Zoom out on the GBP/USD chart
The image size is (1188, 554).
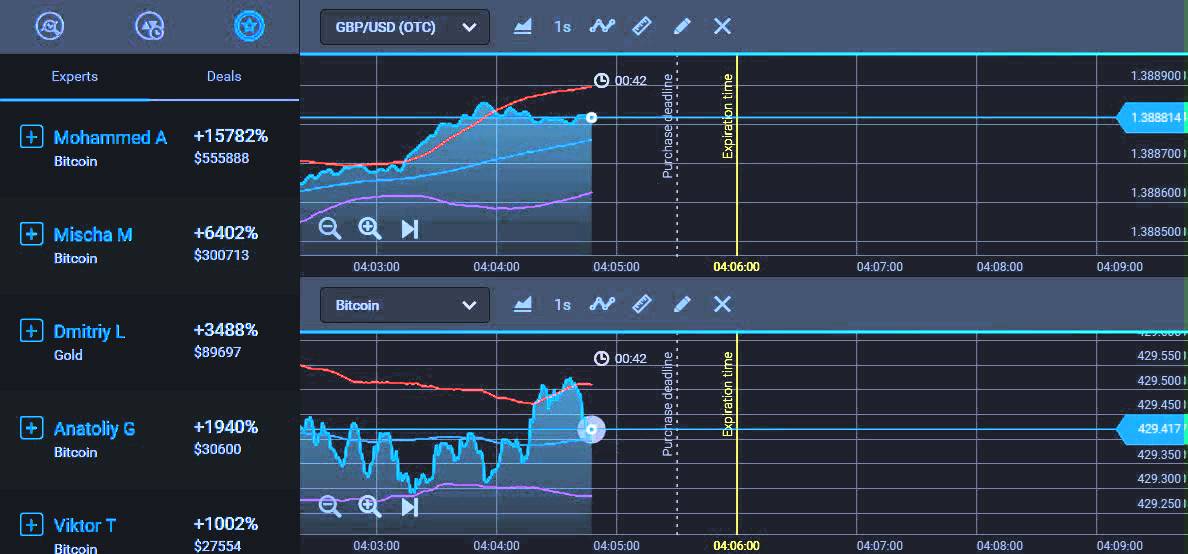pyautogui.click(x=330, y=228)
